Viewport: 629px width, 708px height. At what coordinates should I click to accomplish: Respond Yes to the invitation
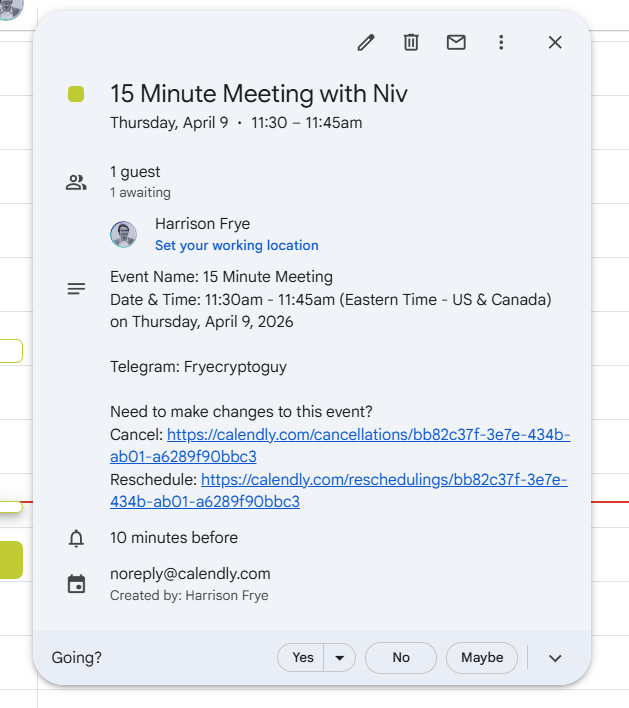tap(301, 657)
